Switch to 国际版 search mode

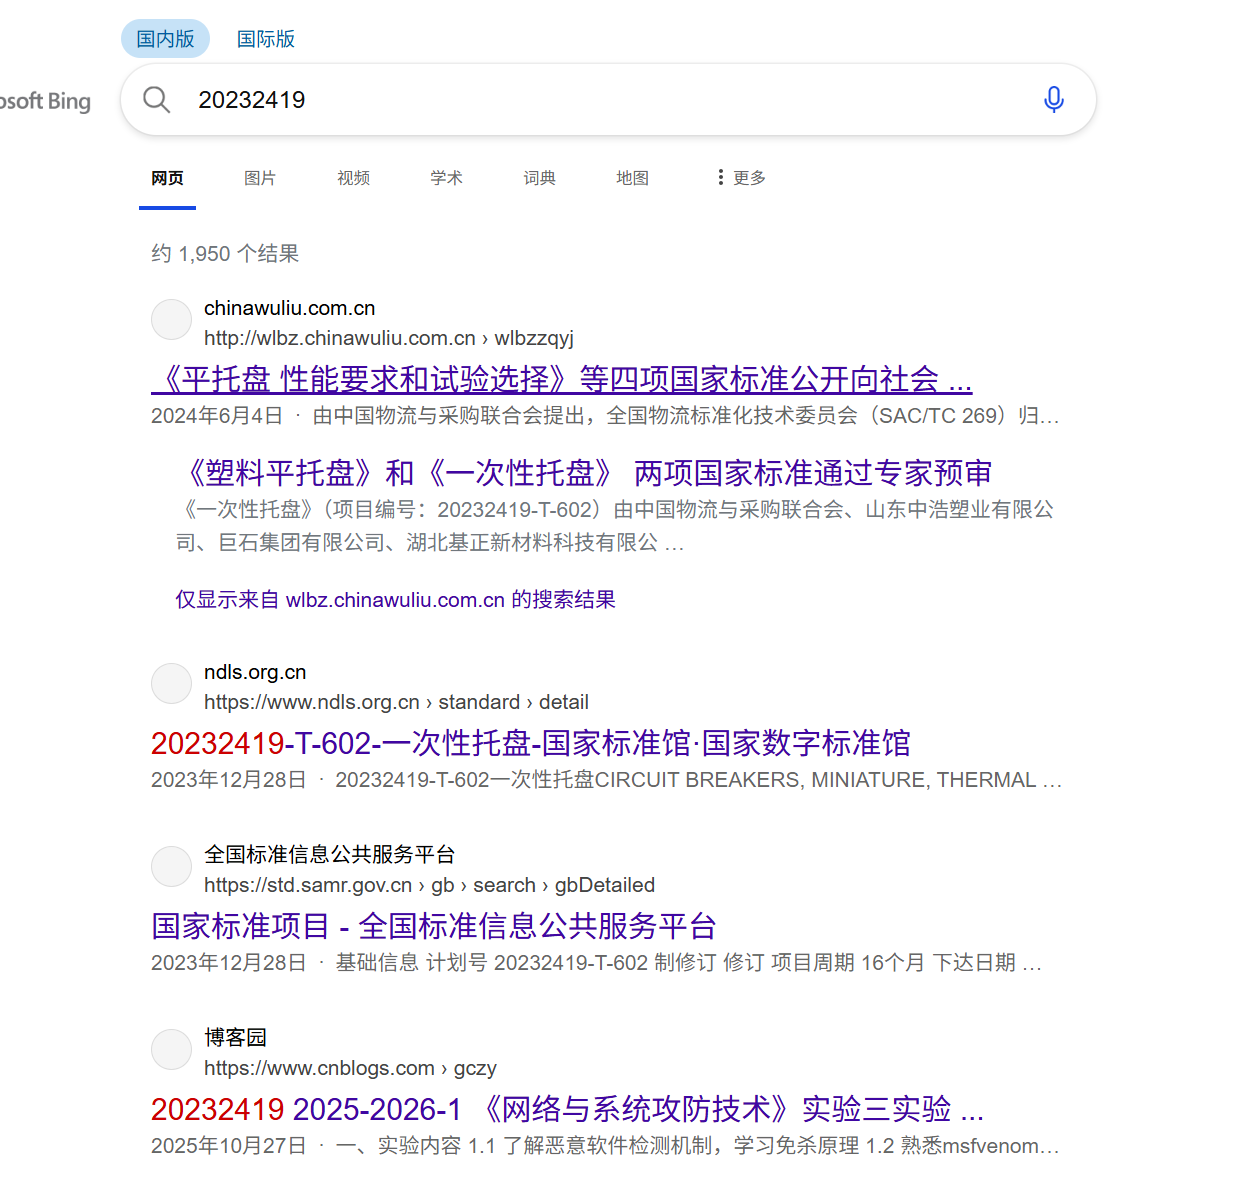coord(265,39)
